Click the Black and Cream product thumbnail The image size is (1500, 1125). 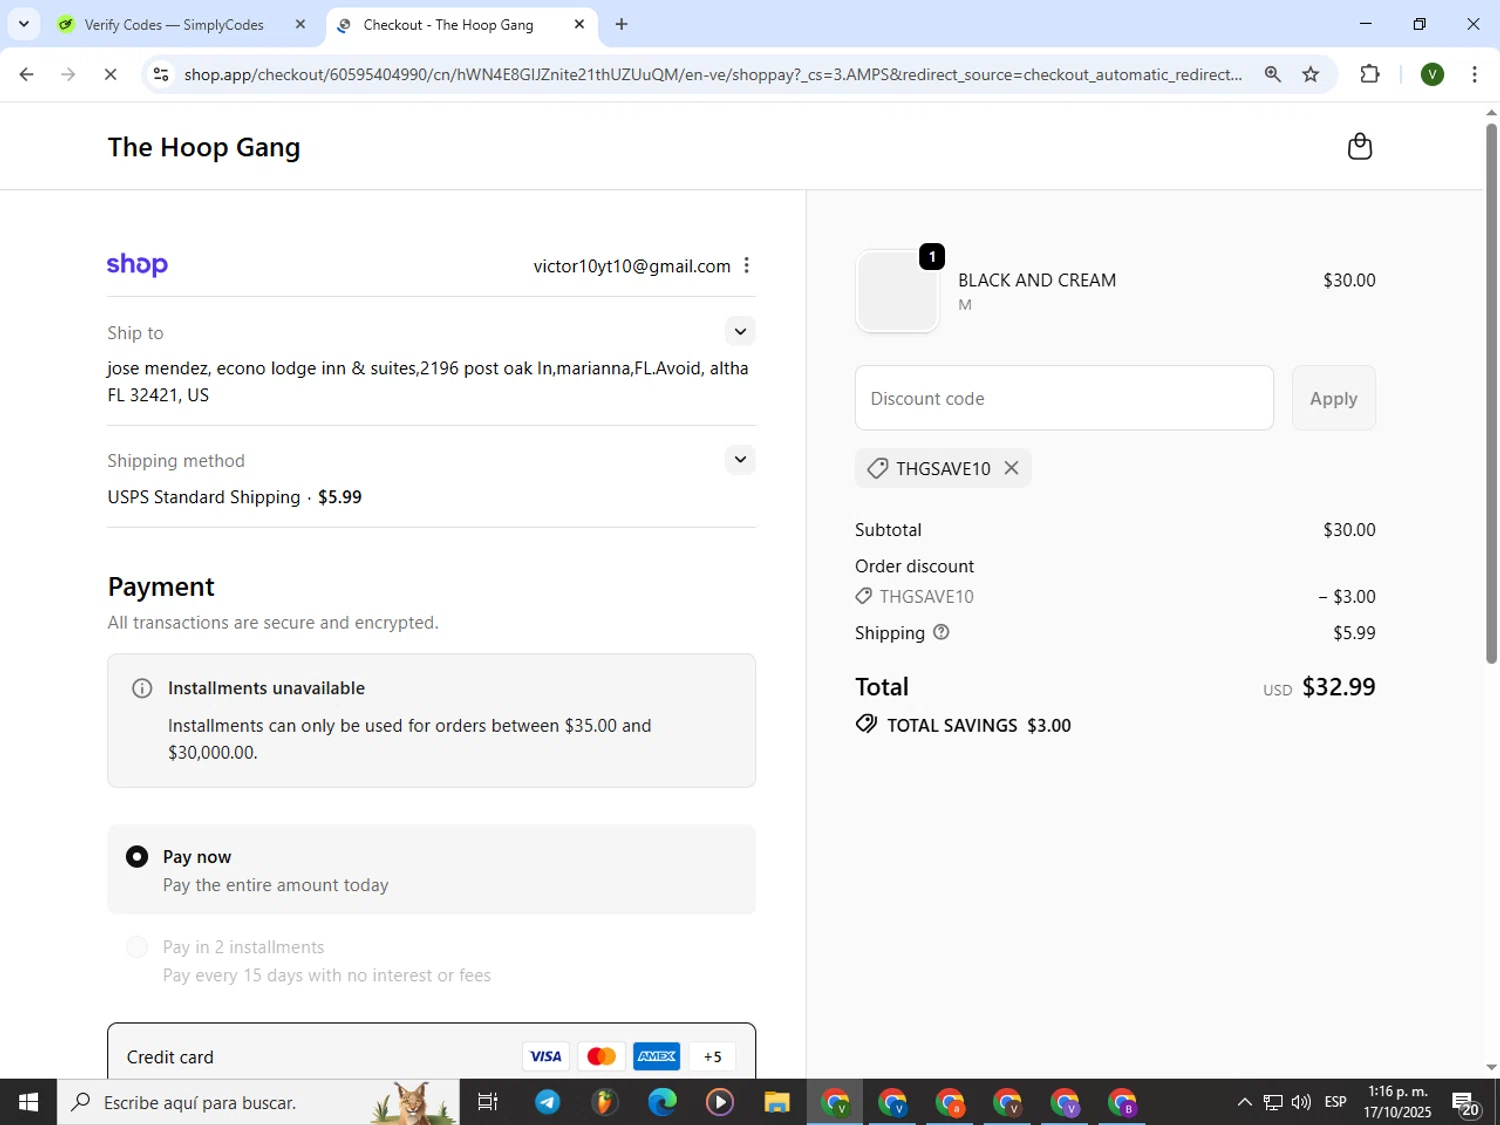897,290
